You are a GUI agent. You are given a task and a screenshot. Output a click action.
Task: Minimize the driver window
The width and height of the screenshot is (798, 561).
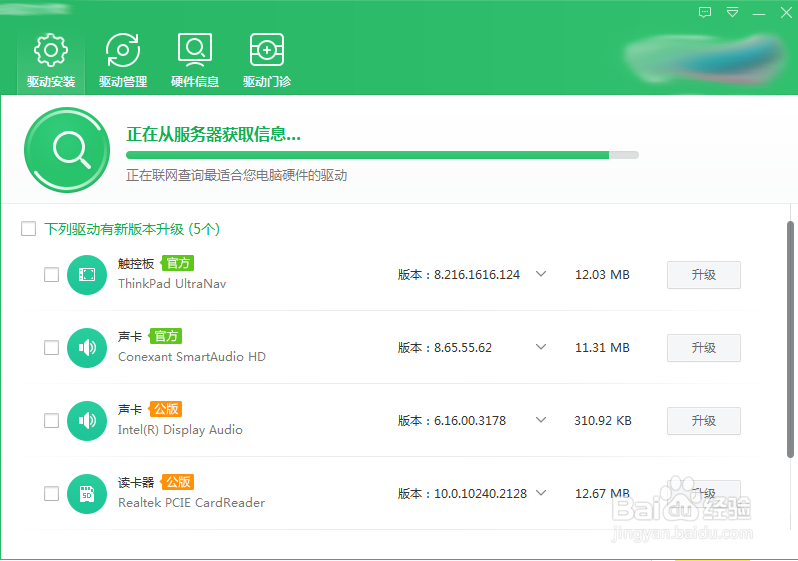click(x=759, y=13)
